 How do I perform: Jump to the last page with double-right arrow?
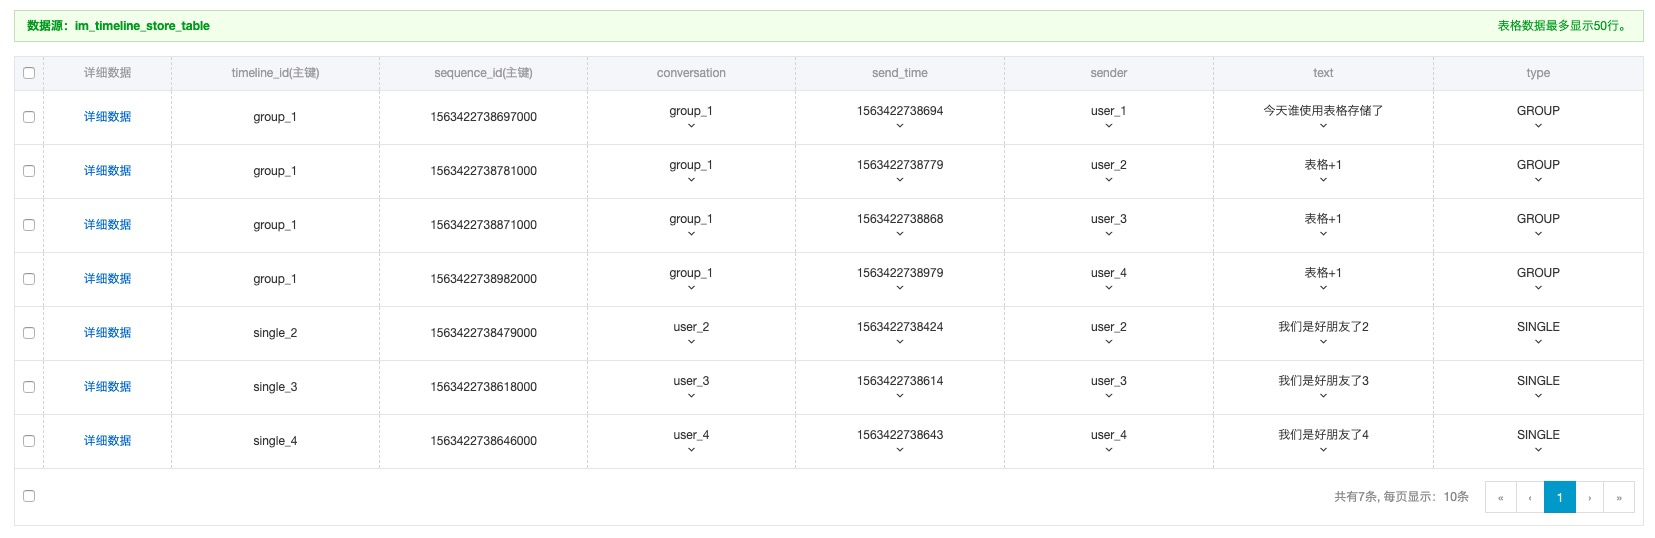1619,497
